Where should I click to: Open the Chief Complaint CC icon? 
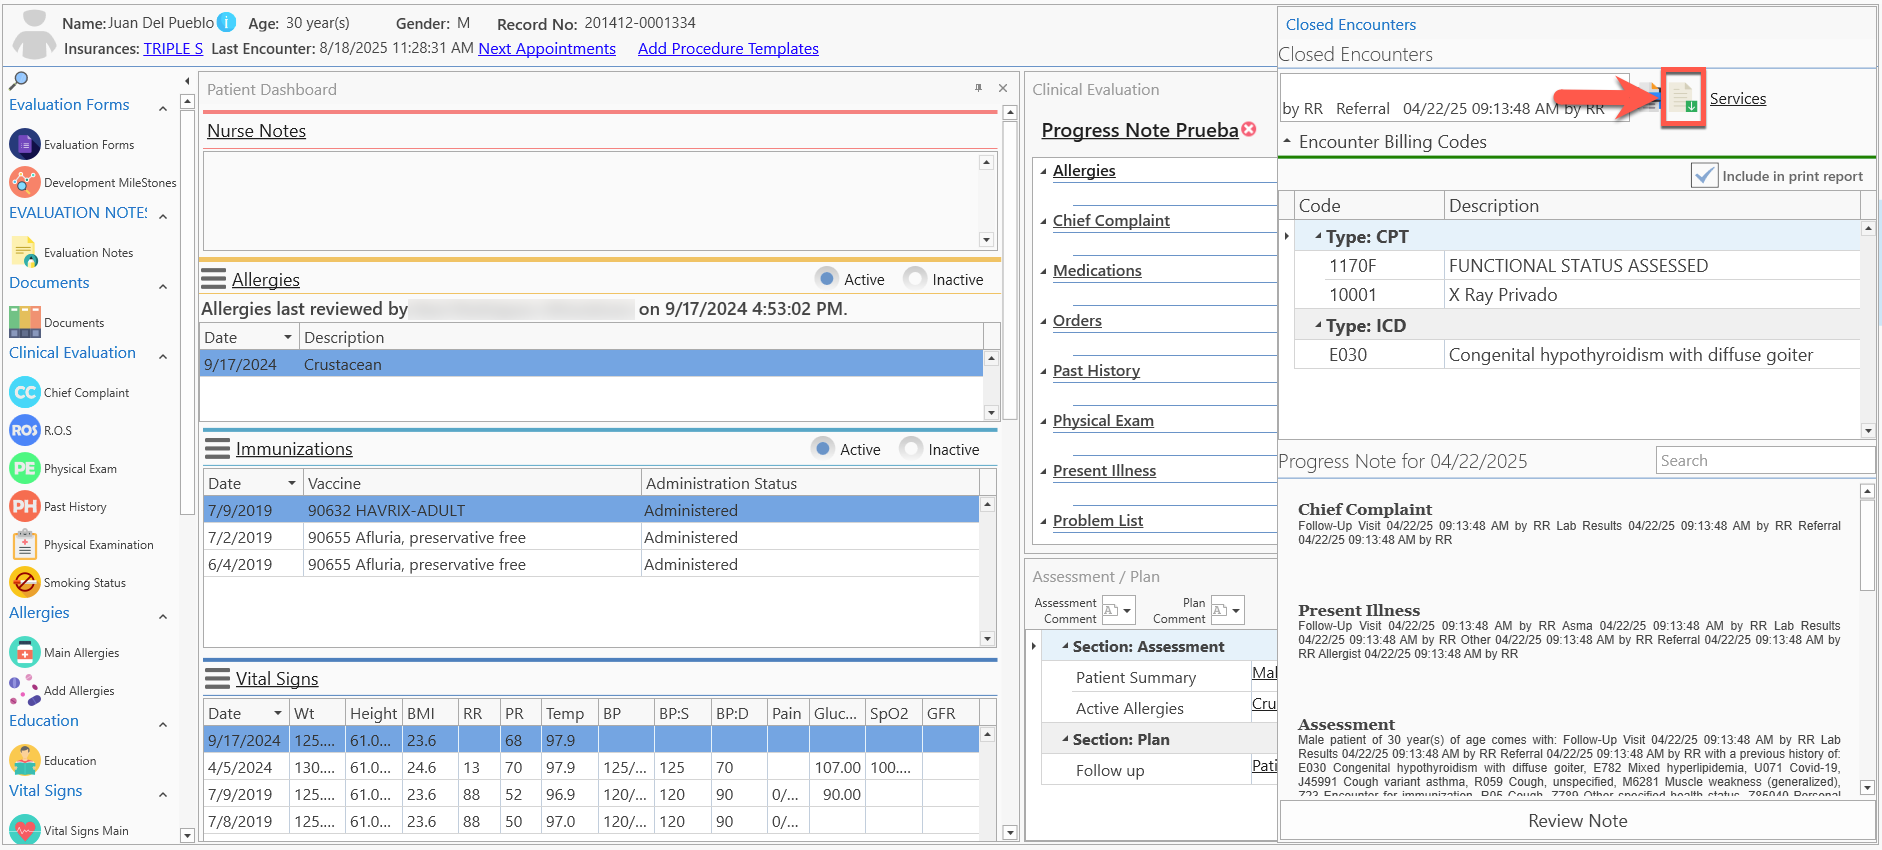tap(25, 393)
